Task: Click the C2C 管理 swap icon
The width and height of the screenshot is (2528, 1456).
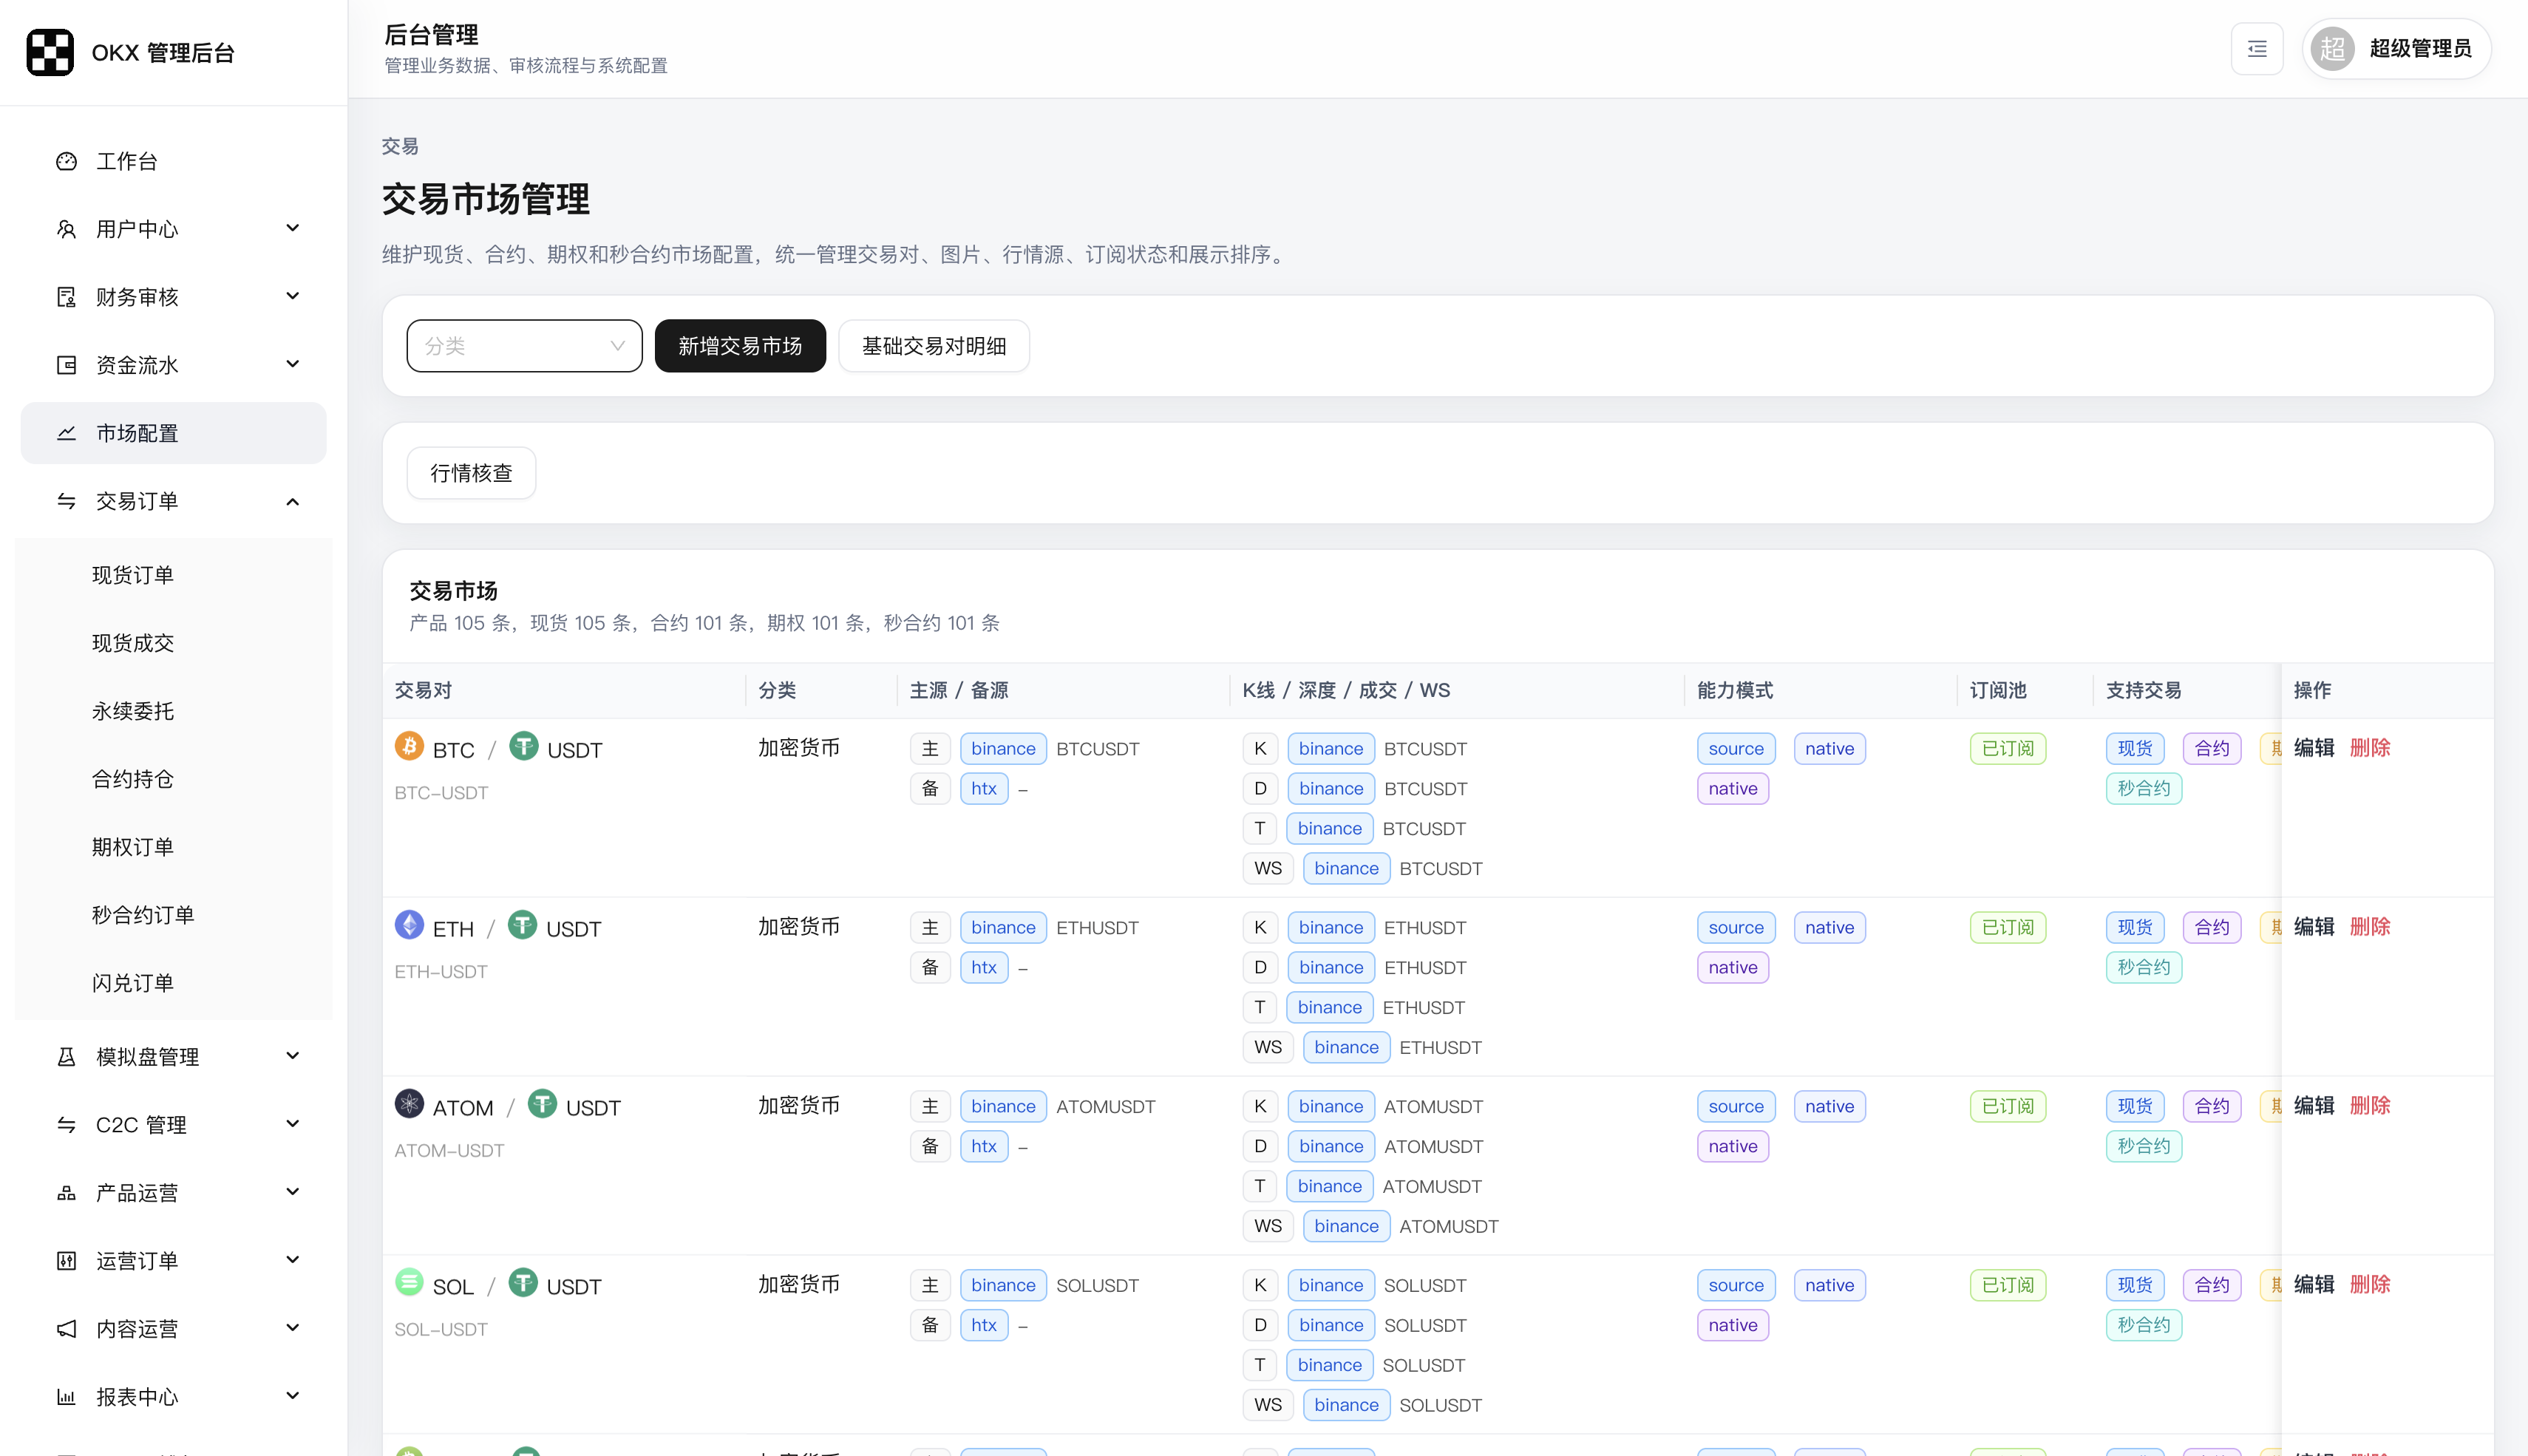Action: 66,1125
